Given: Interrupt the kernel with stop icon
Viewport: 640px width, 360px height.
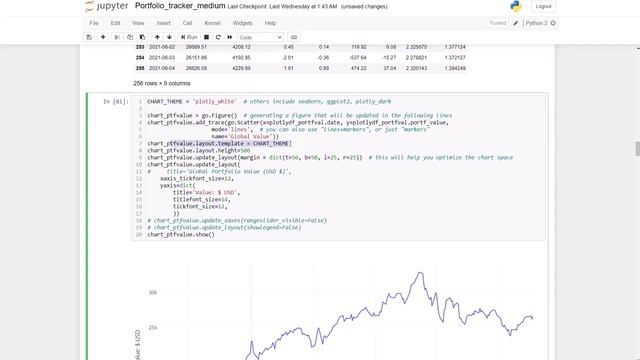Looking at the screenshot, I should coord(207,37).
